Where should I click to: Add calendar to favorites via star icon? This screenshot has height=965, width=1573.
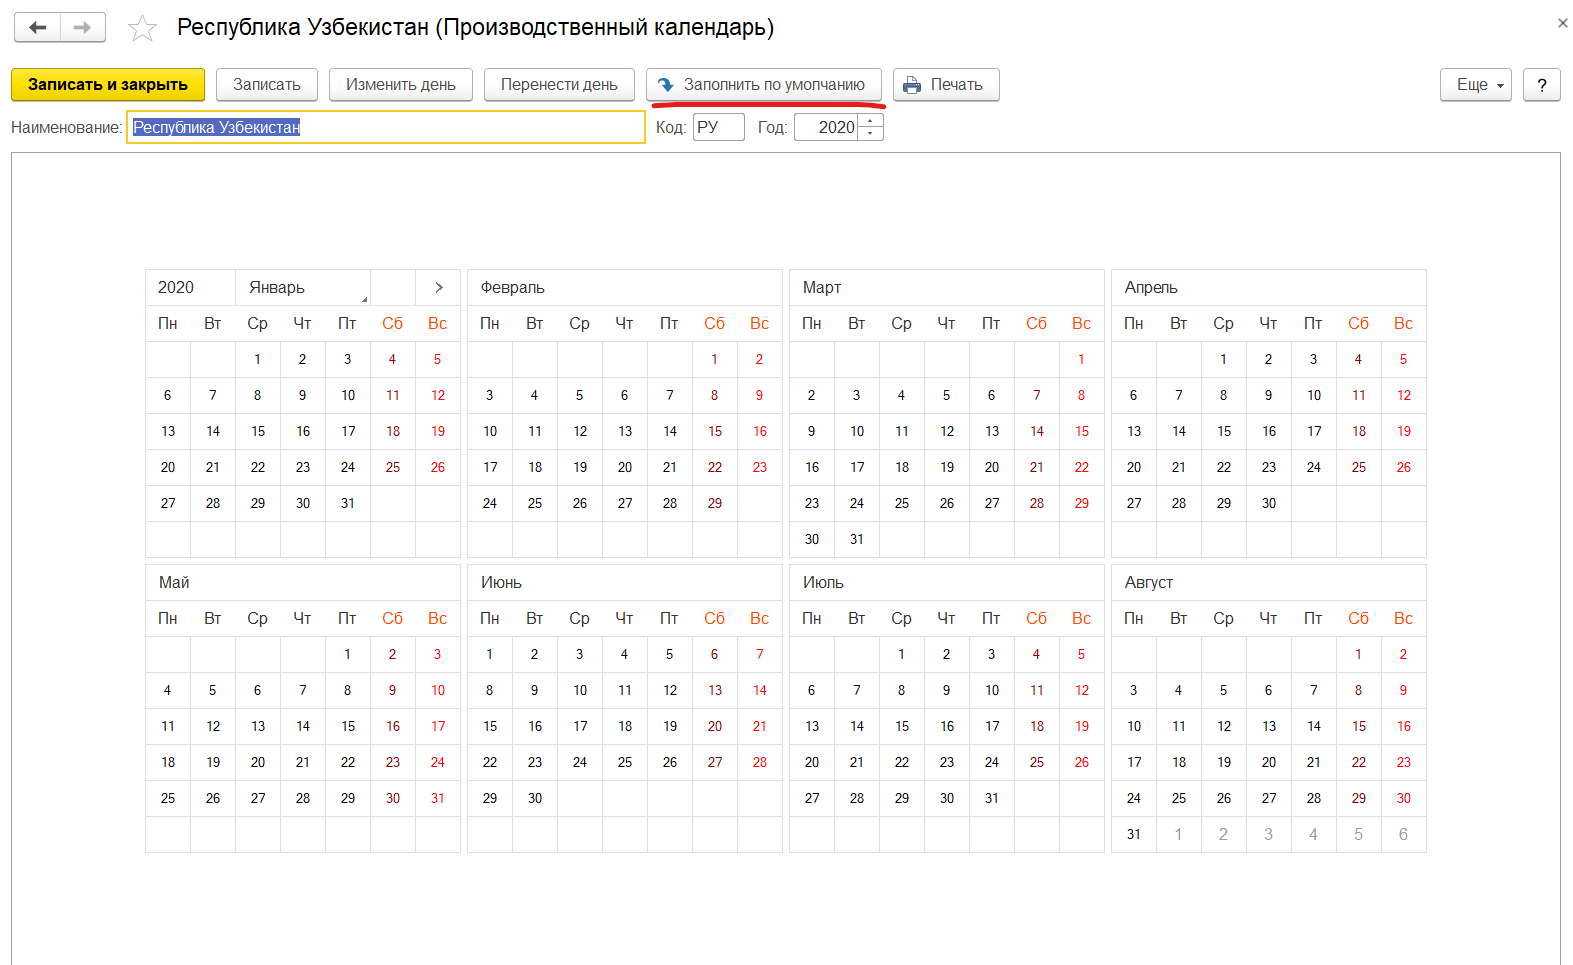[x=142, y=28]
